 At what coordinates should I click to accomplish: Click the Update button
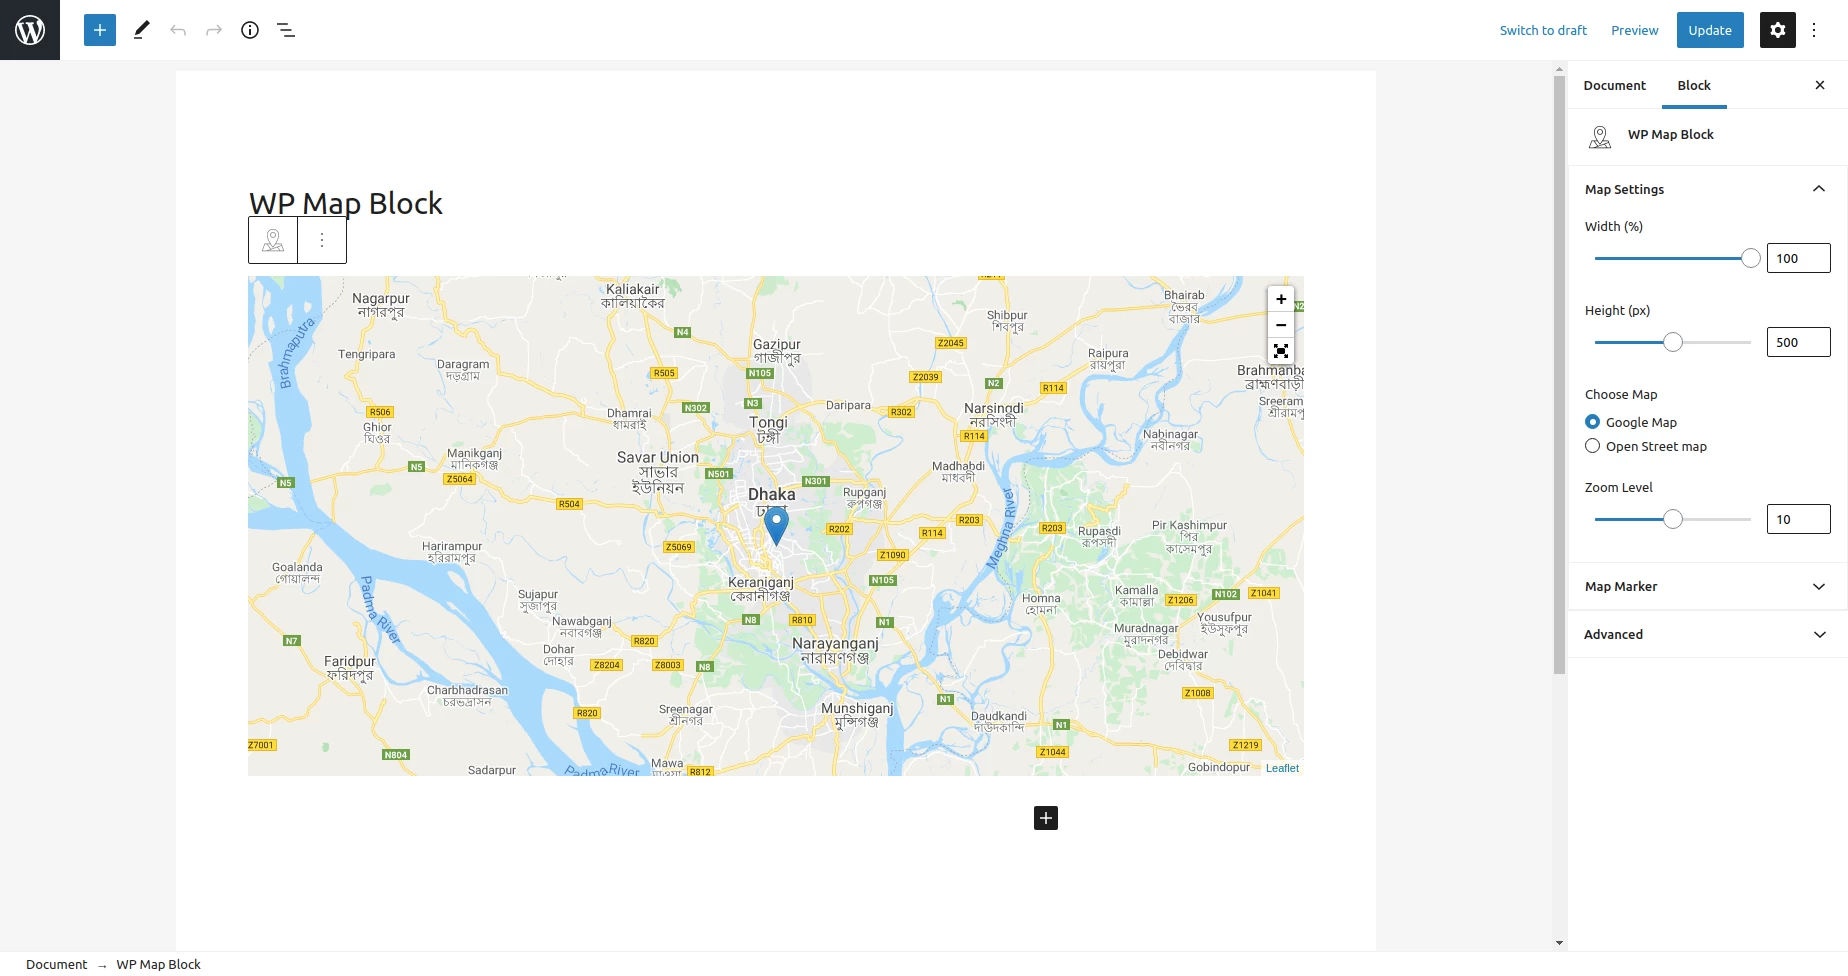click(1710, 30)
